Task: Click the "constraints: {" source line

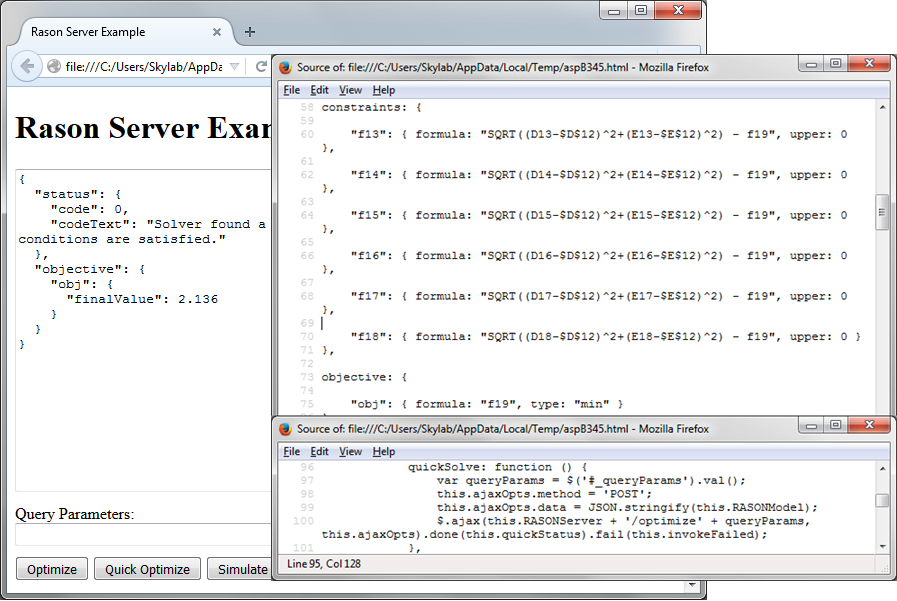Action: click(371, 108)
